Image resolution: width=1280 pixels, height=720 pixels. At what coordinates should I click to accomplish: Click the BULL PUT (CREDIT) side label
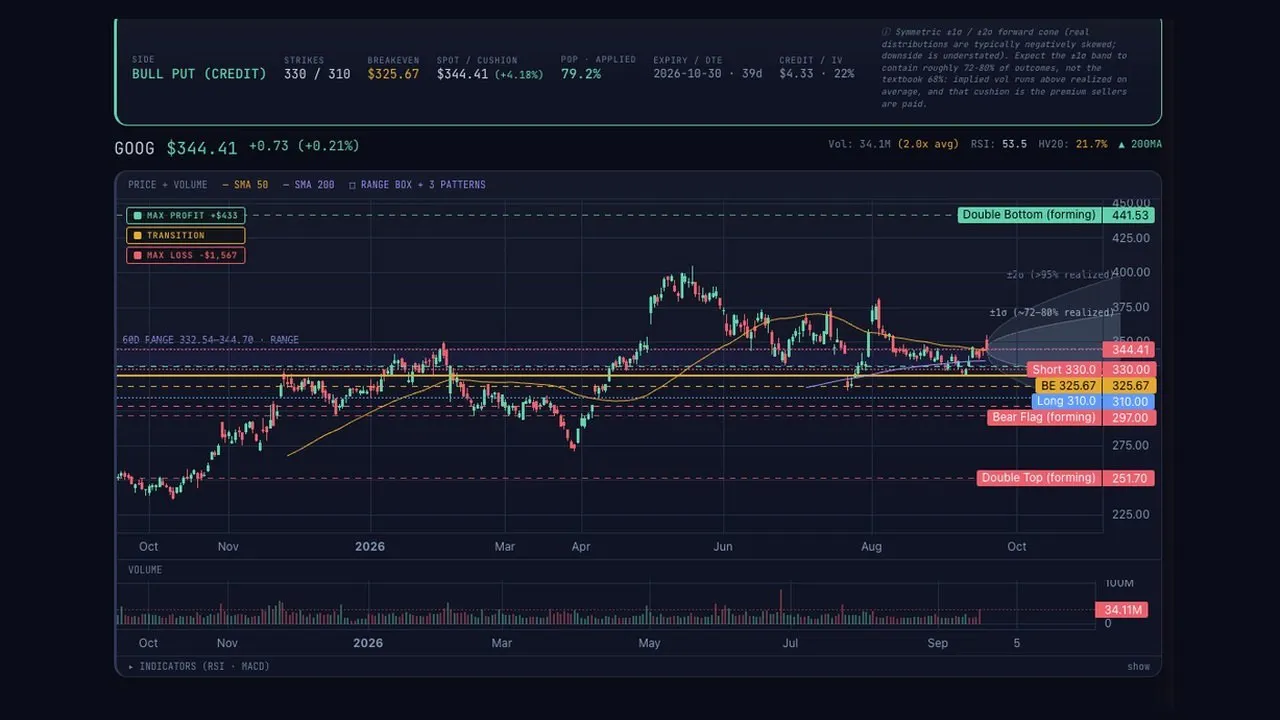click(x=199, y=74)
